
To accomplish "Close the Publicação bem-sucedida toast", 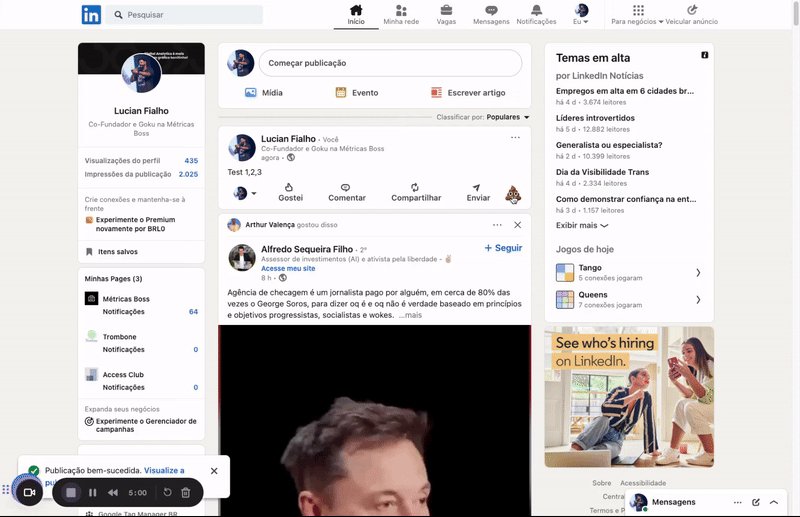I will tap(214, 471).
